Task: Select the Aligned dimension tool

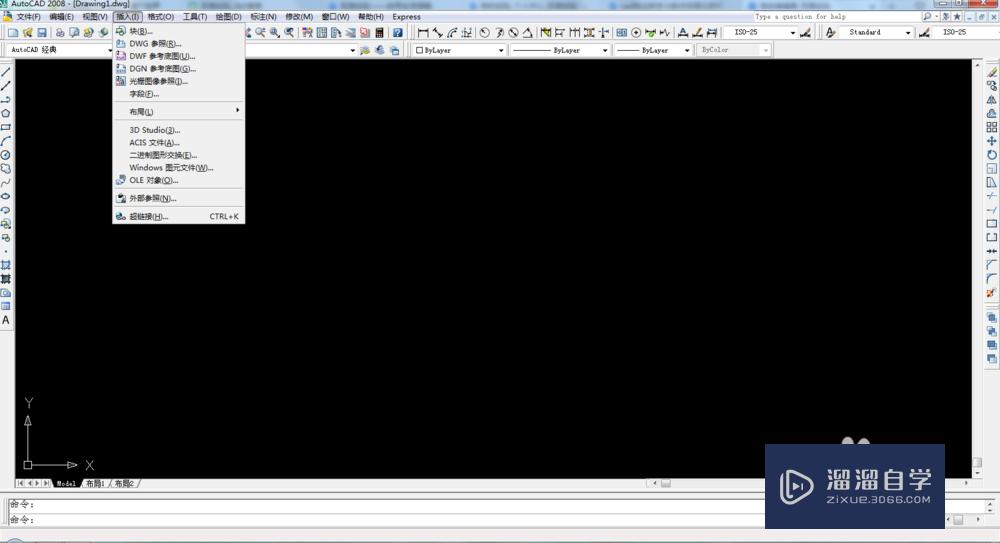Action: point(438,32)
